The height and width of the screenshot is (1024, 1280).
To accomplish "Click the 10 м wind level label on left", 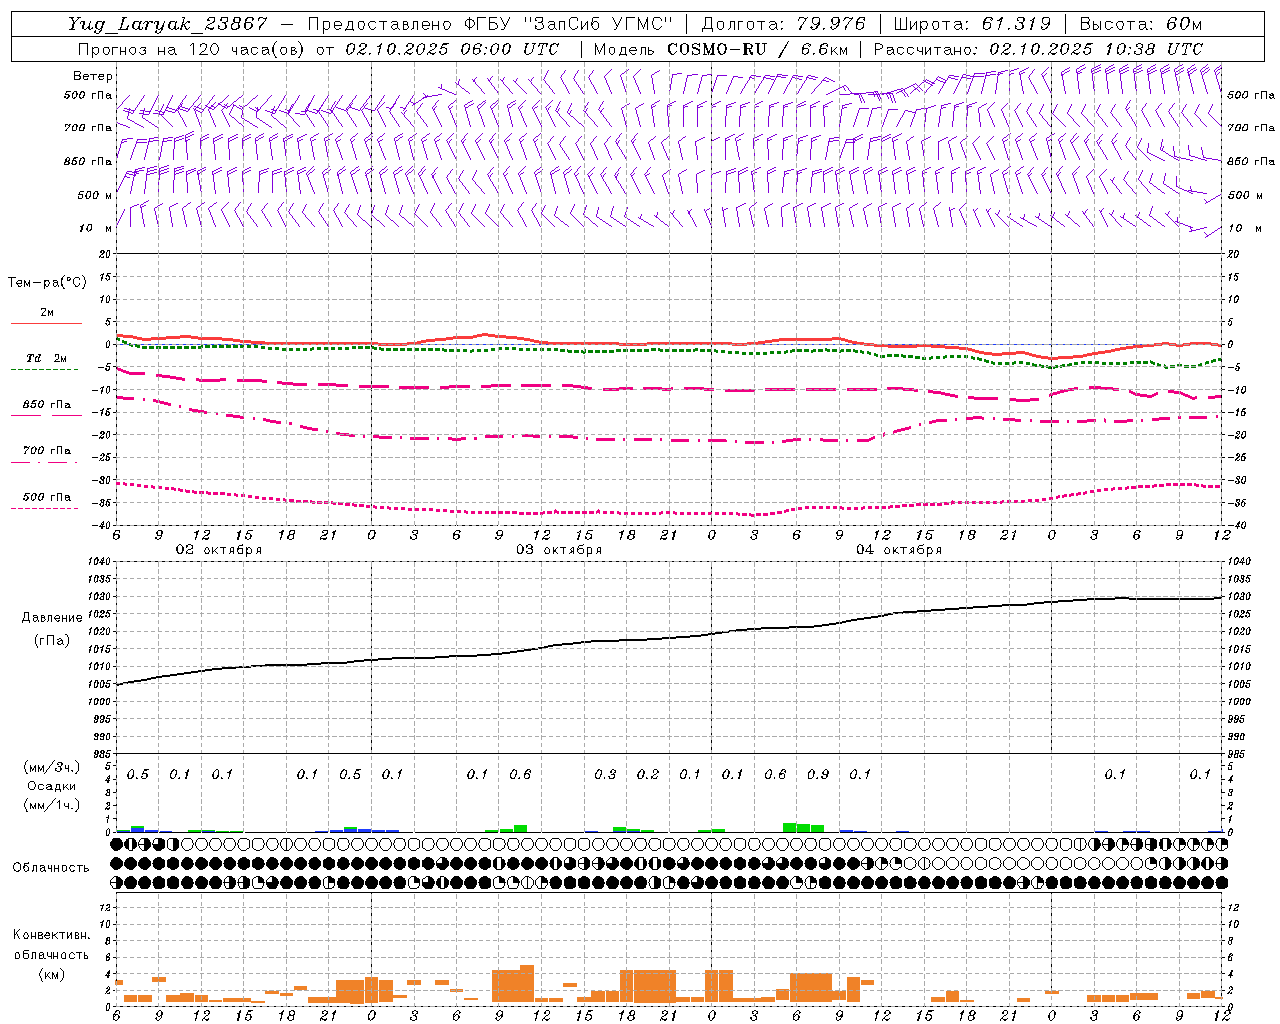I will click(x=95, y=229).
